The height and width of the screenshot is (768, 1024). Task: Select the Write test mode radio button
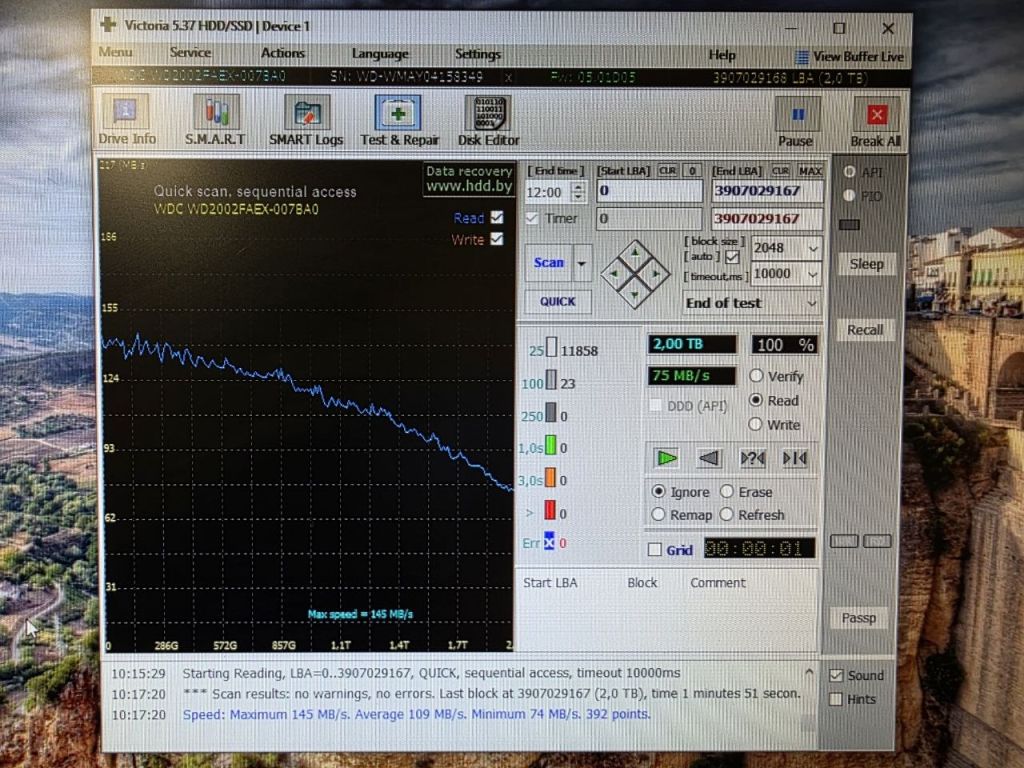pyautogui.click(x=756, y=424)
